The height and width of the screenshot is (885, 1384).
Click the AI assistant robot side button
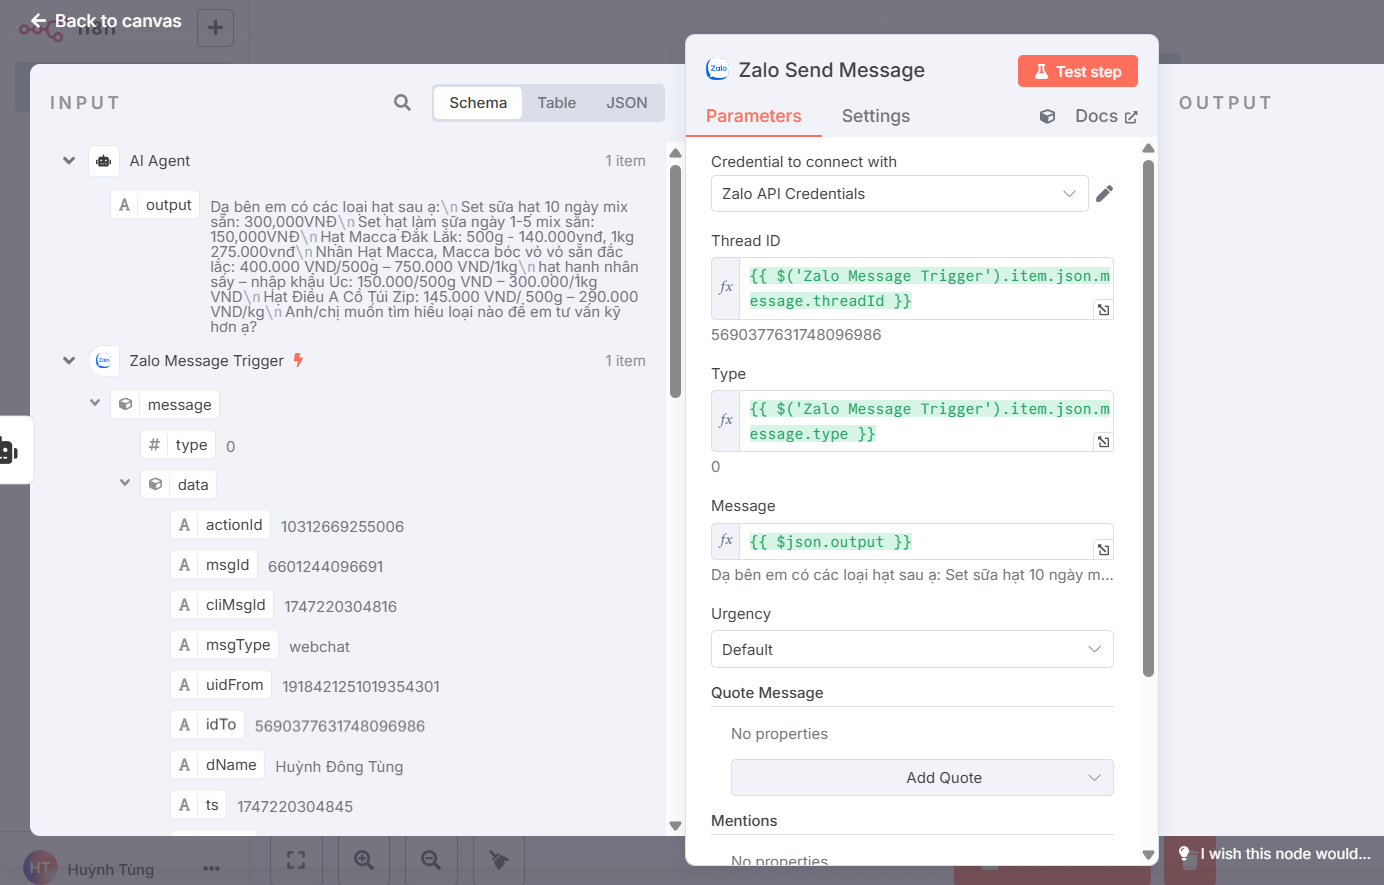(8, 451)
